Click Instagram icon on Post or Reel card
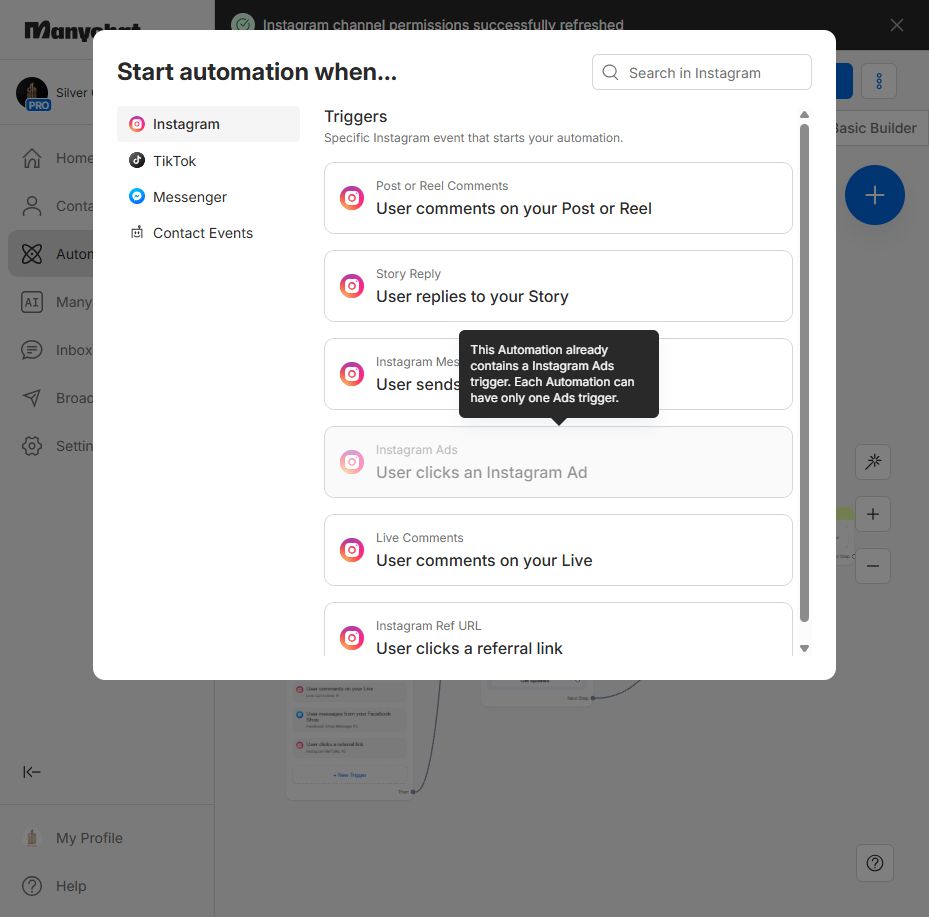The image size is (929, 917). point(352,198)
